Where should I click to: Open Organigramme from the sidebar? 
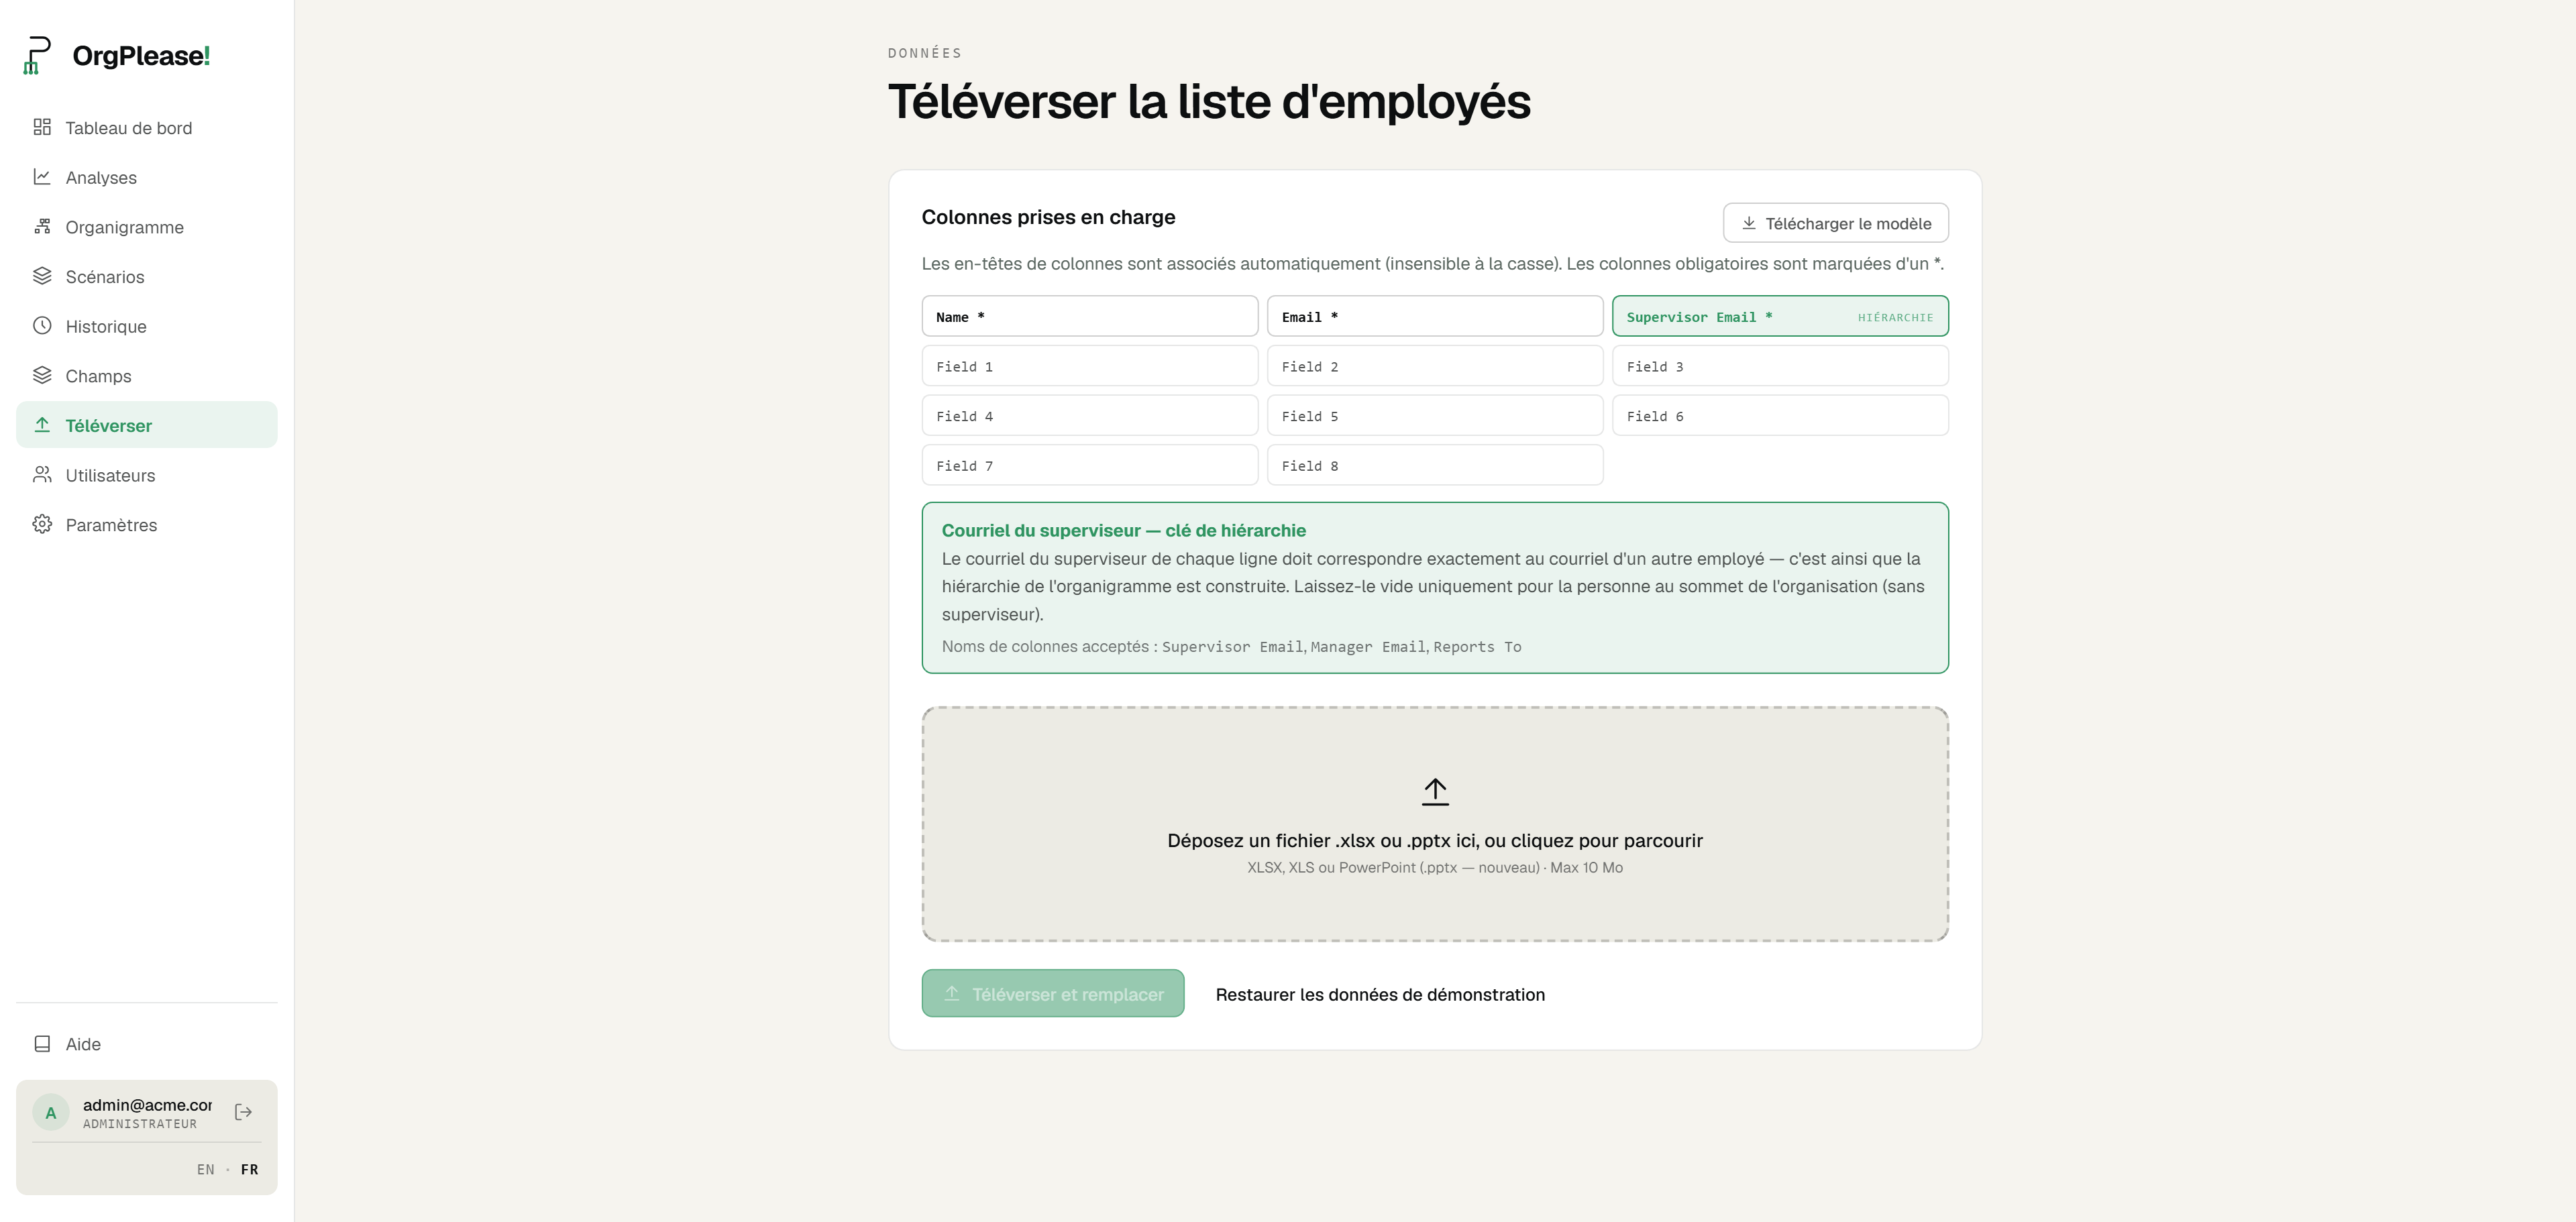[147, 227]
